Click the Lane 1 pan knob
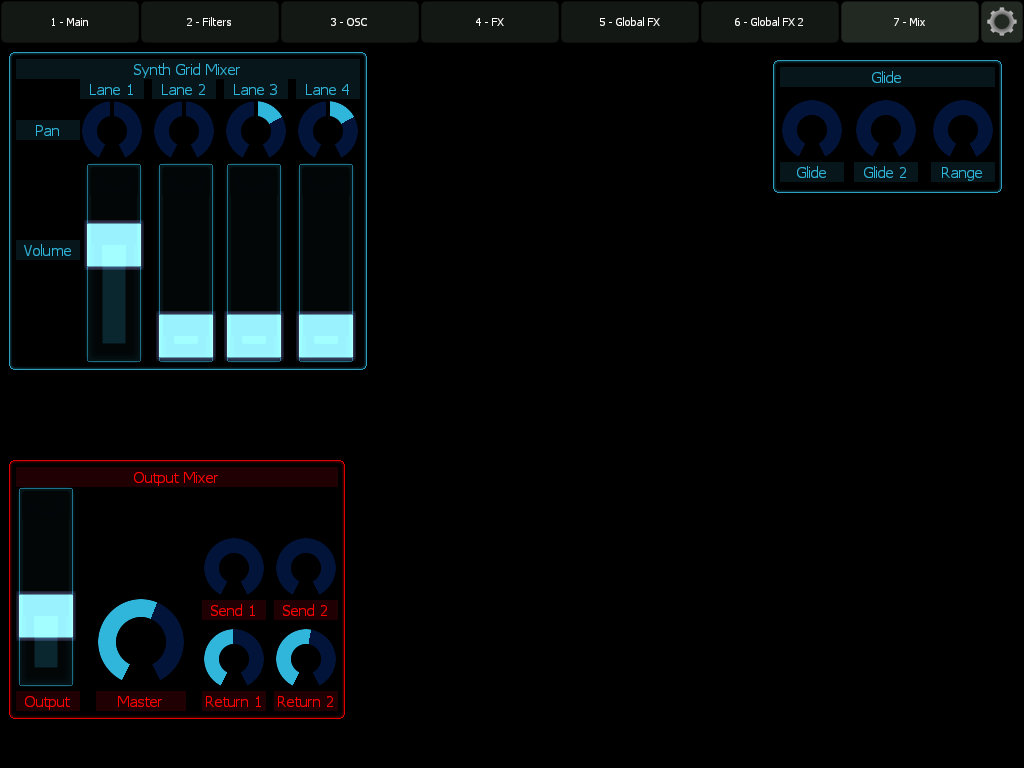 point(112,130)
